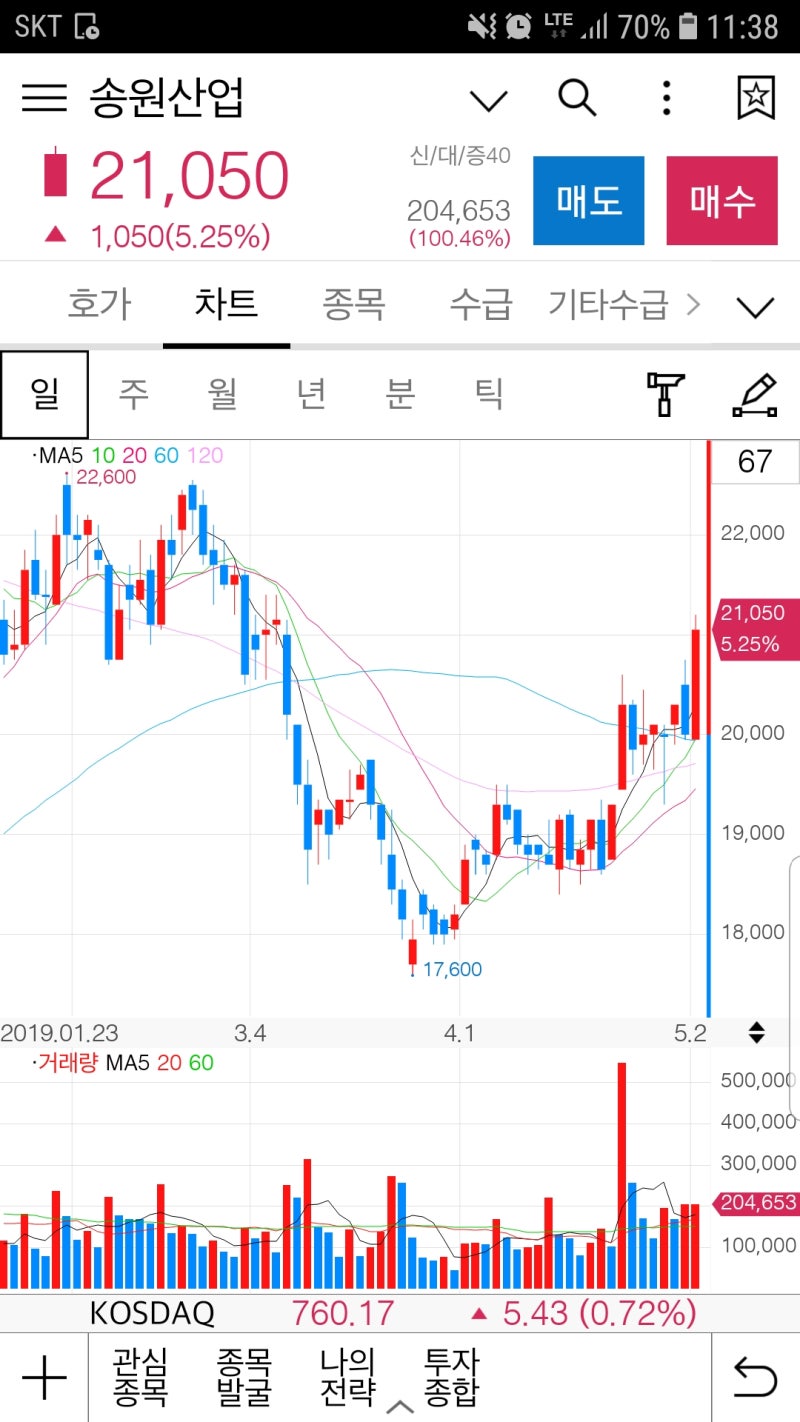This screenshot has width=800, height=1422.
Task: Tap the 매도 sell button
Action: pyautogui.click(x=589, y=201)
